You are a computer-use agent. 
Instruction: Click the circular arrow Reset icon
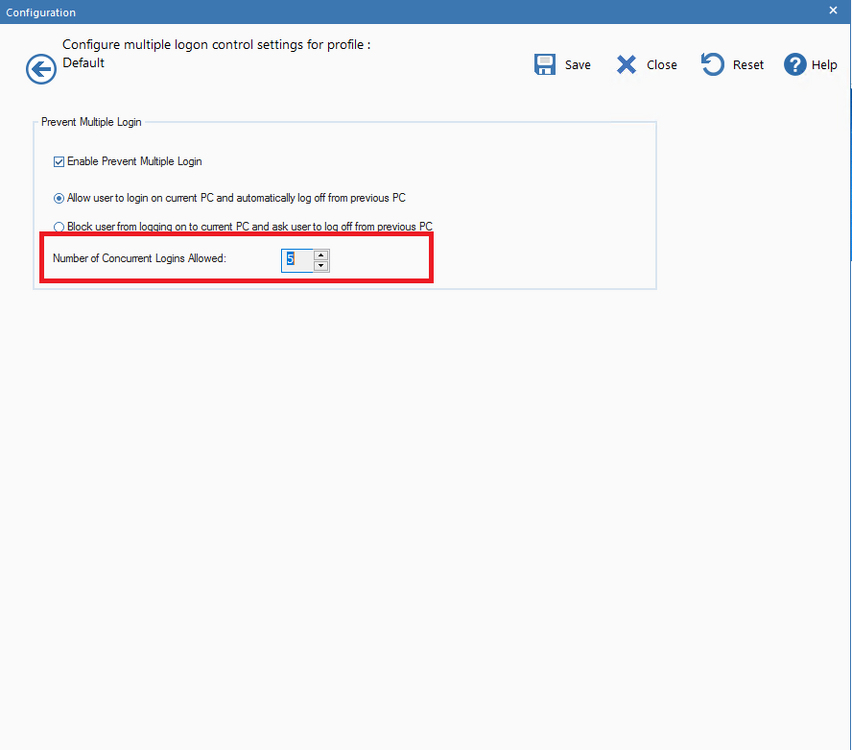click(x=712, y=64)
